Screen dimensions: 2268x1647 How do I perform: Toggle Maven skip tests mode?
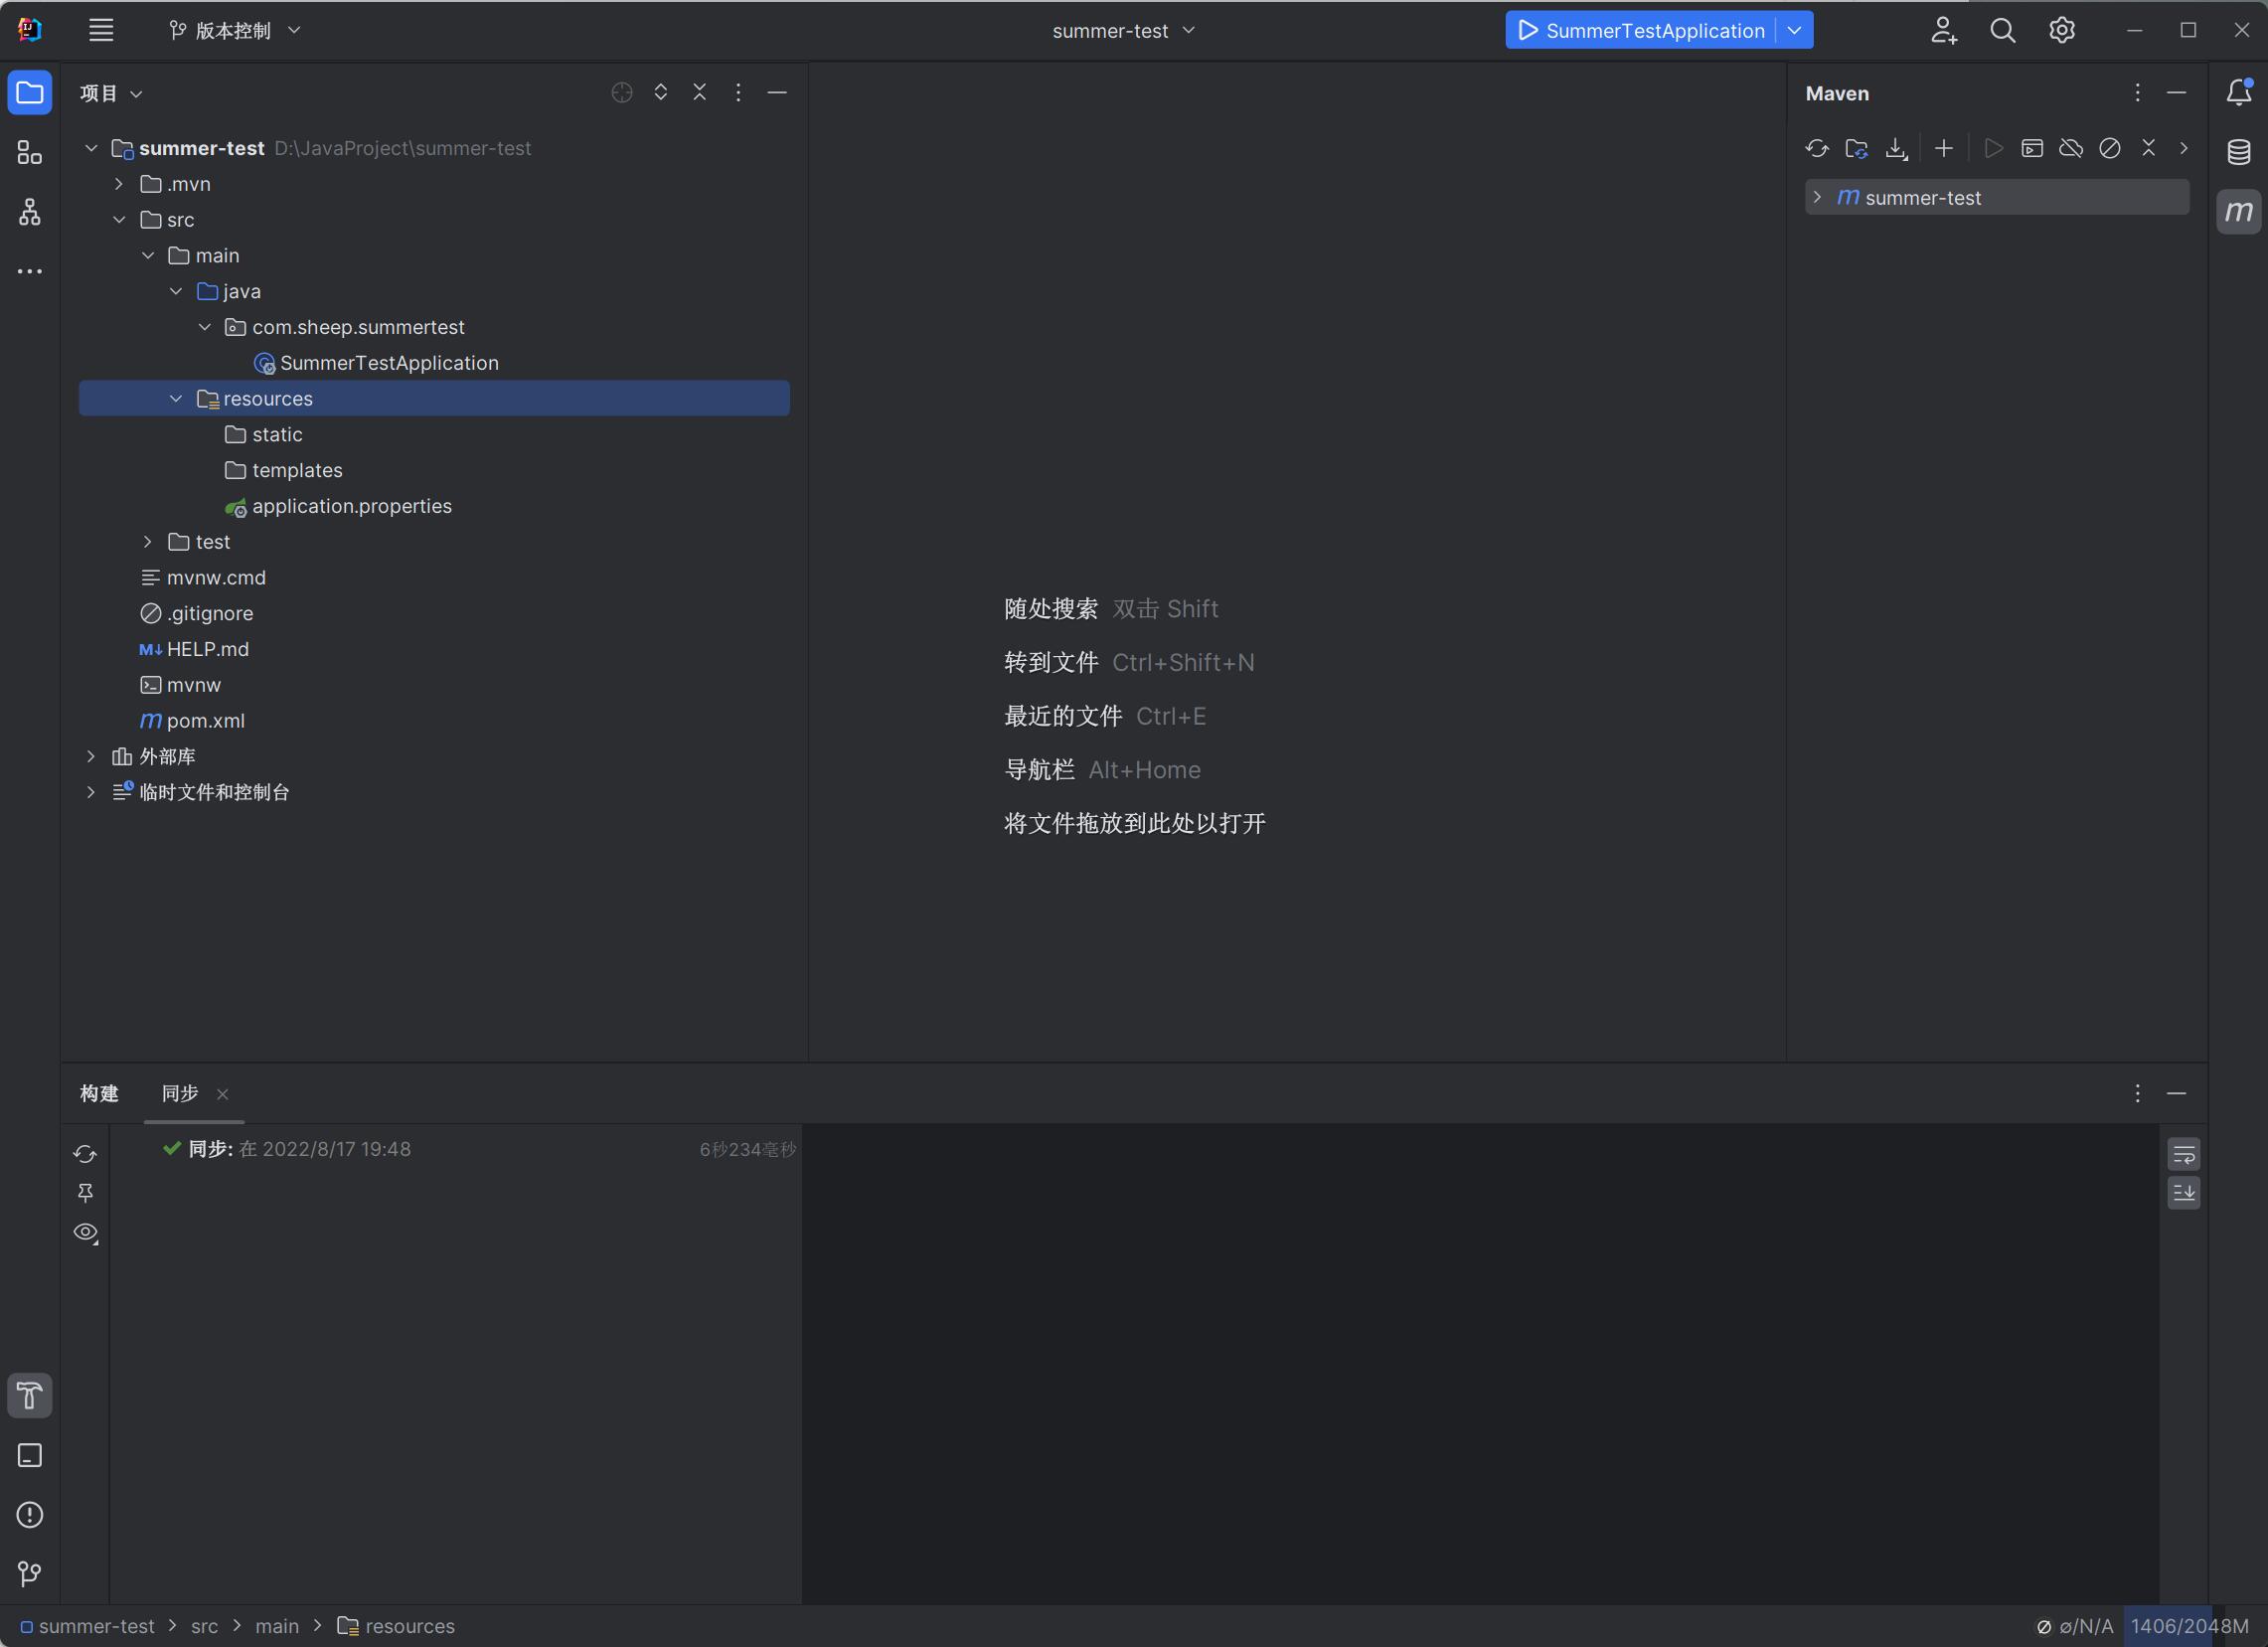point(2109,148)
